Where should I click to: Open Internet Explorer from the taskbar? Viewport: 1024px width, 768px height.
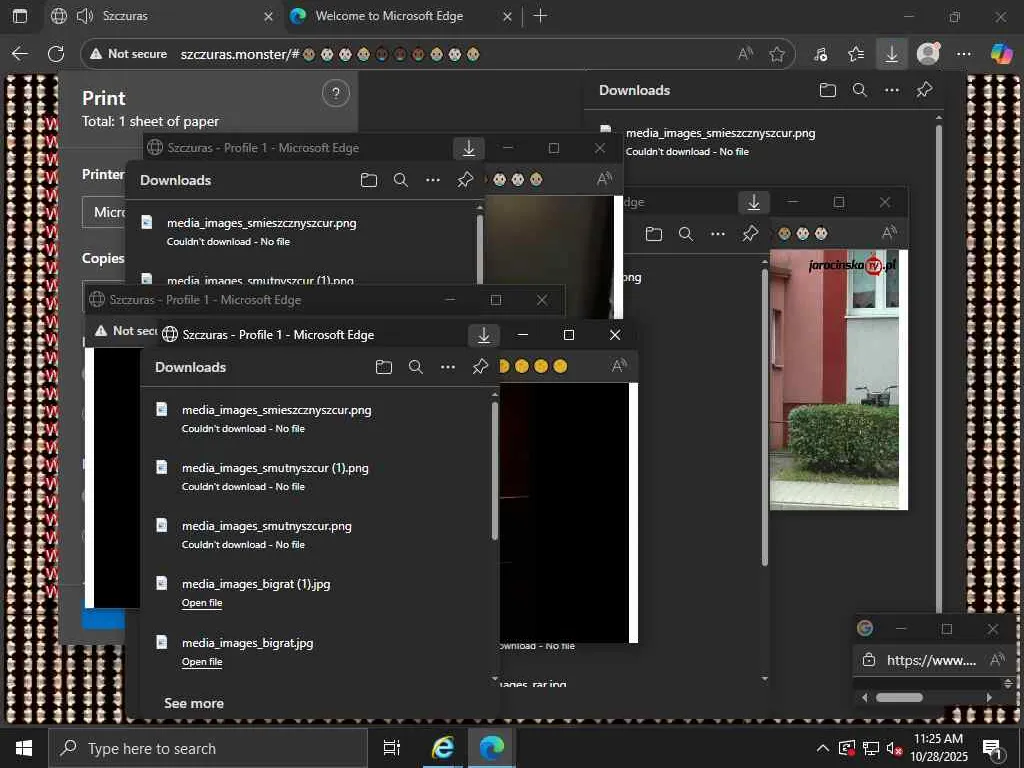coord(442,748)
